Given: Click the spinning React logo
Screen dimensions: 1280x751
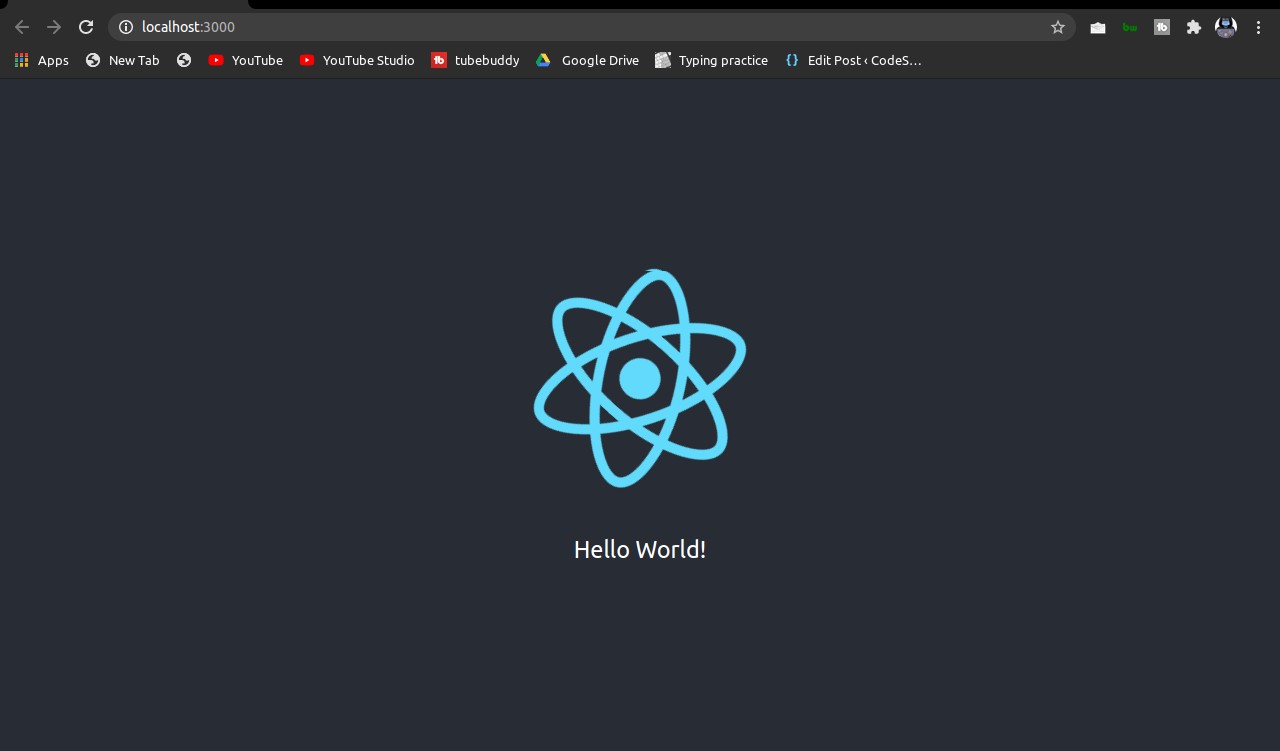Looking at the screenshot, I should (x=640, y=378).
